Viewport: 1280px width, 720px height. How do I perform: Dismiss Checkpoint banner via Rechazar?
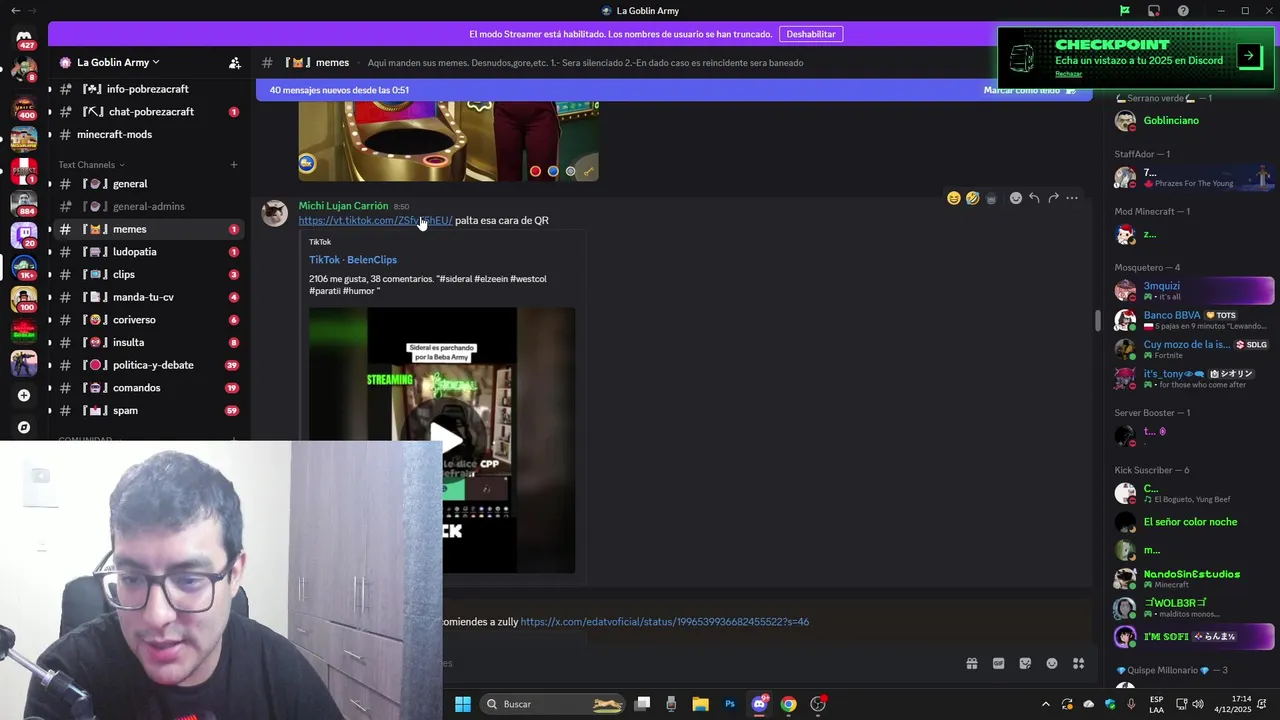1068,74
